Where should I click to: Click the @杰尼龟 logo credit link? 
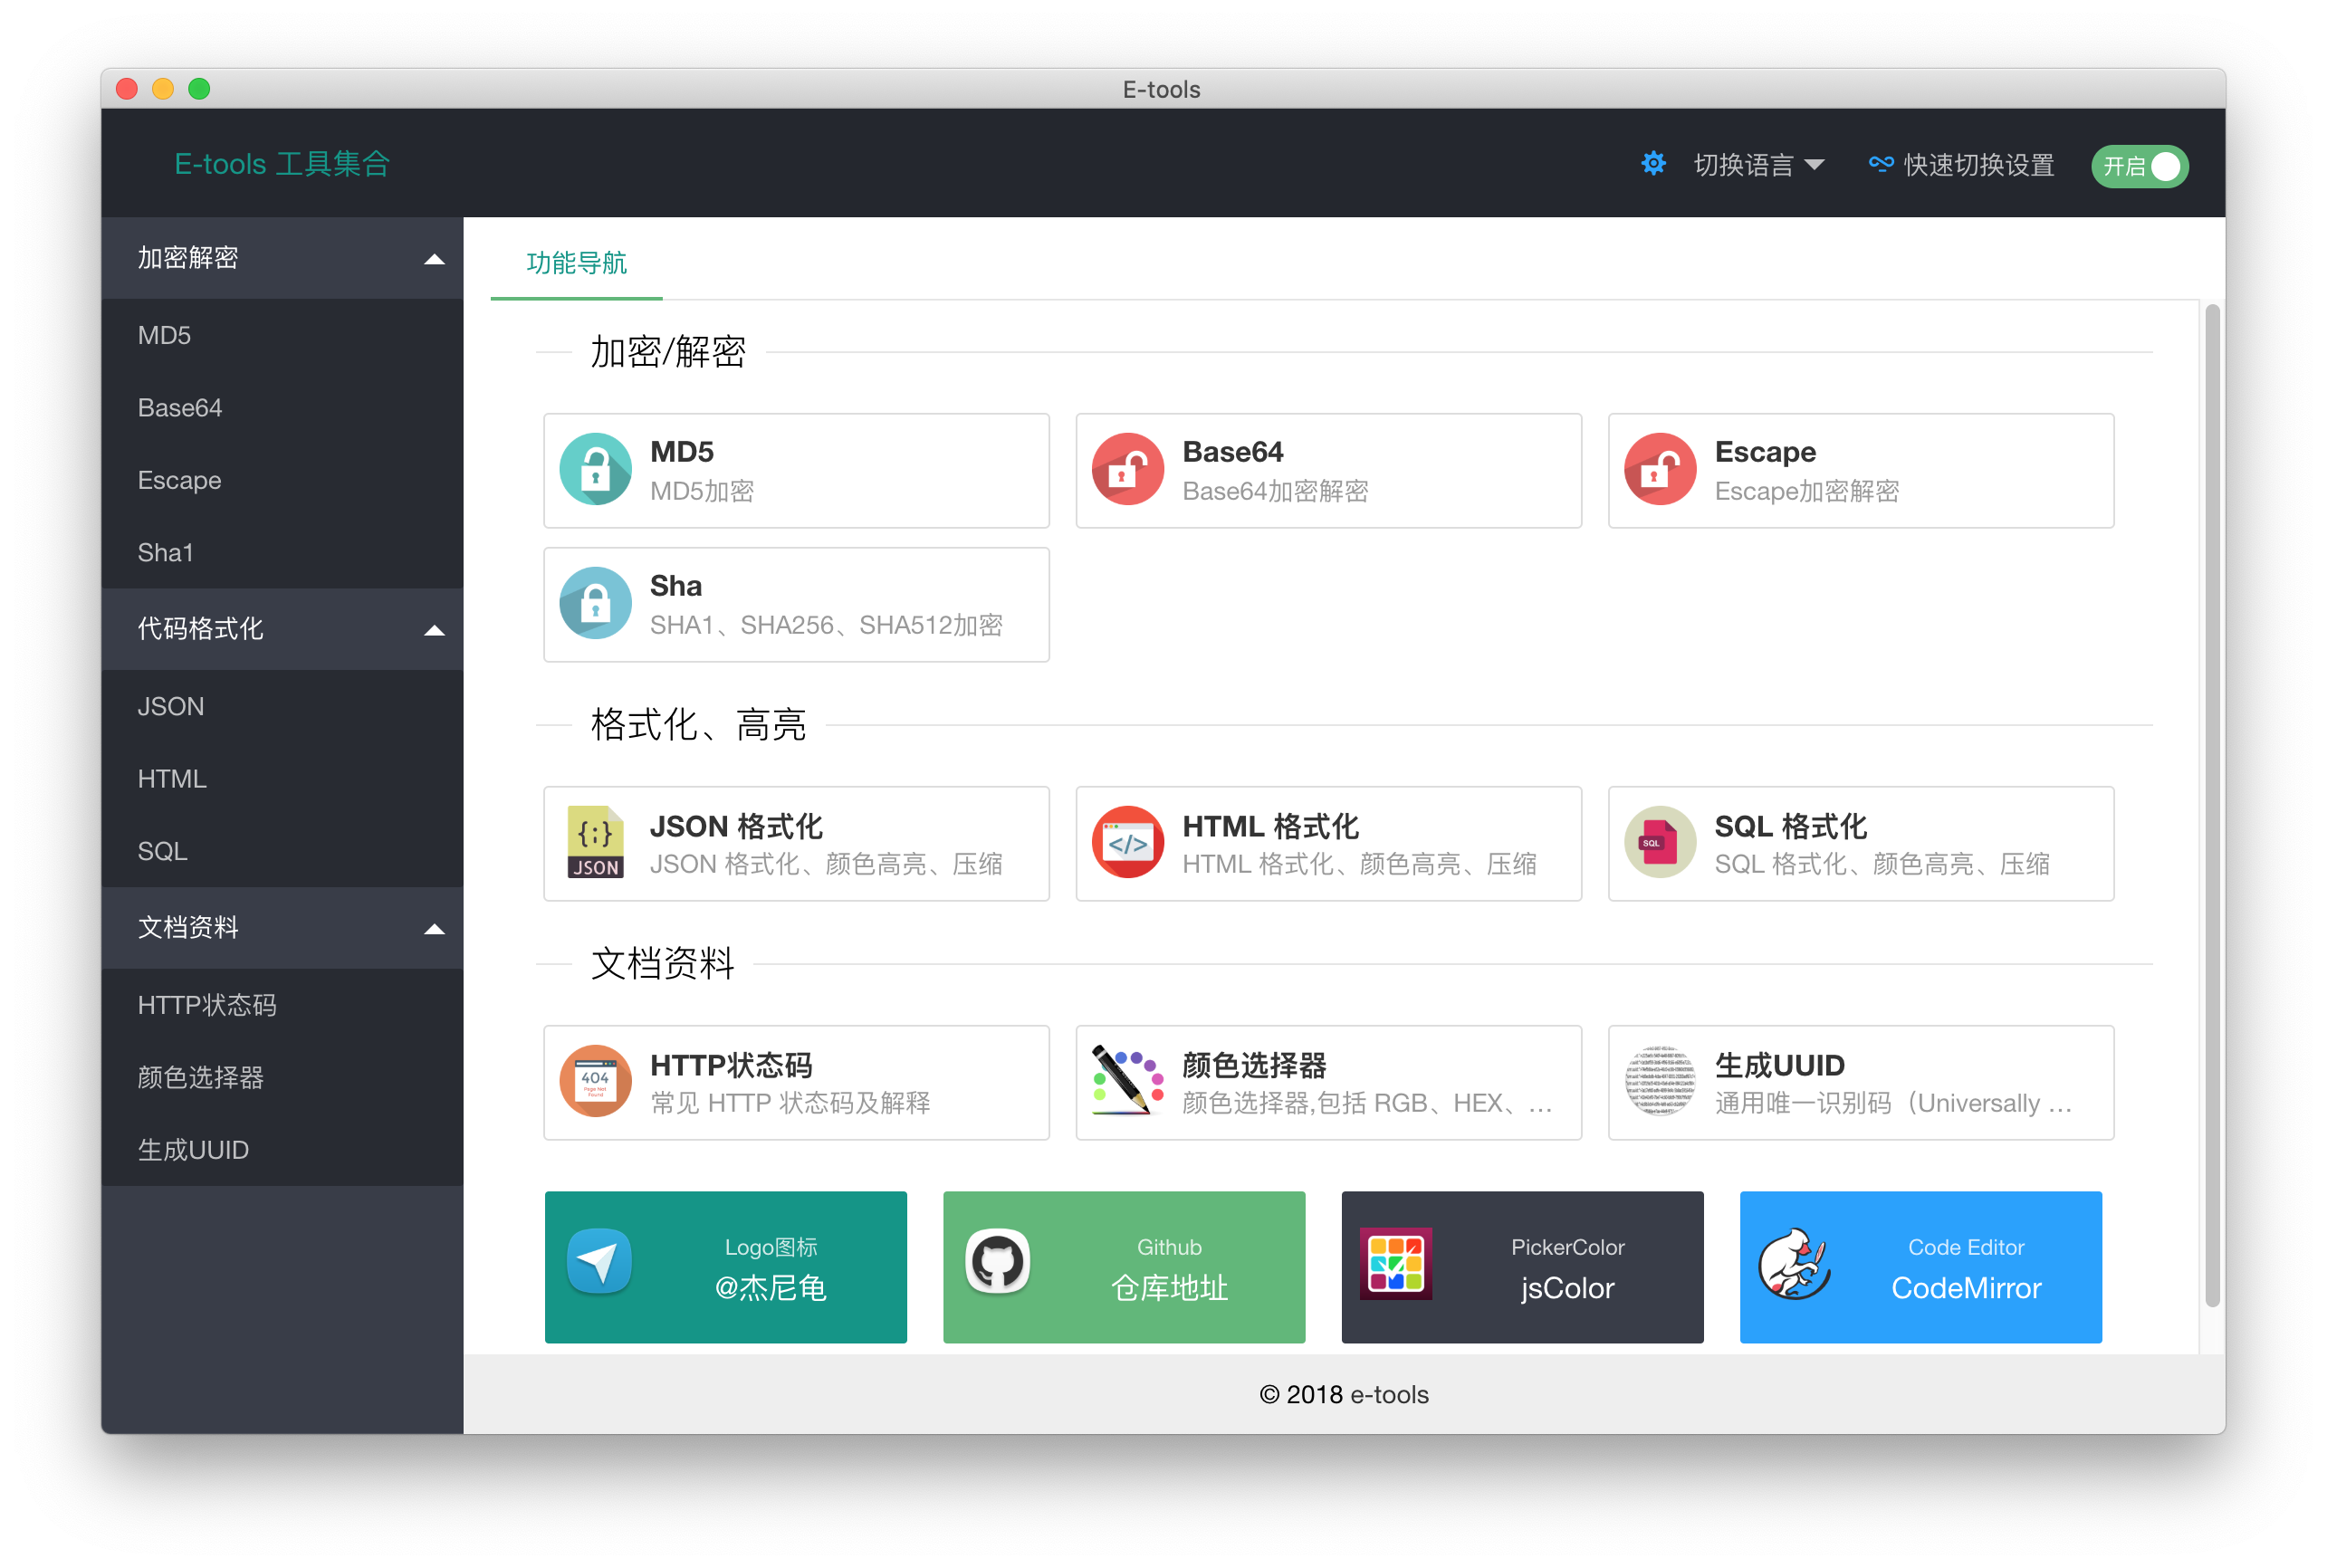726,1266
